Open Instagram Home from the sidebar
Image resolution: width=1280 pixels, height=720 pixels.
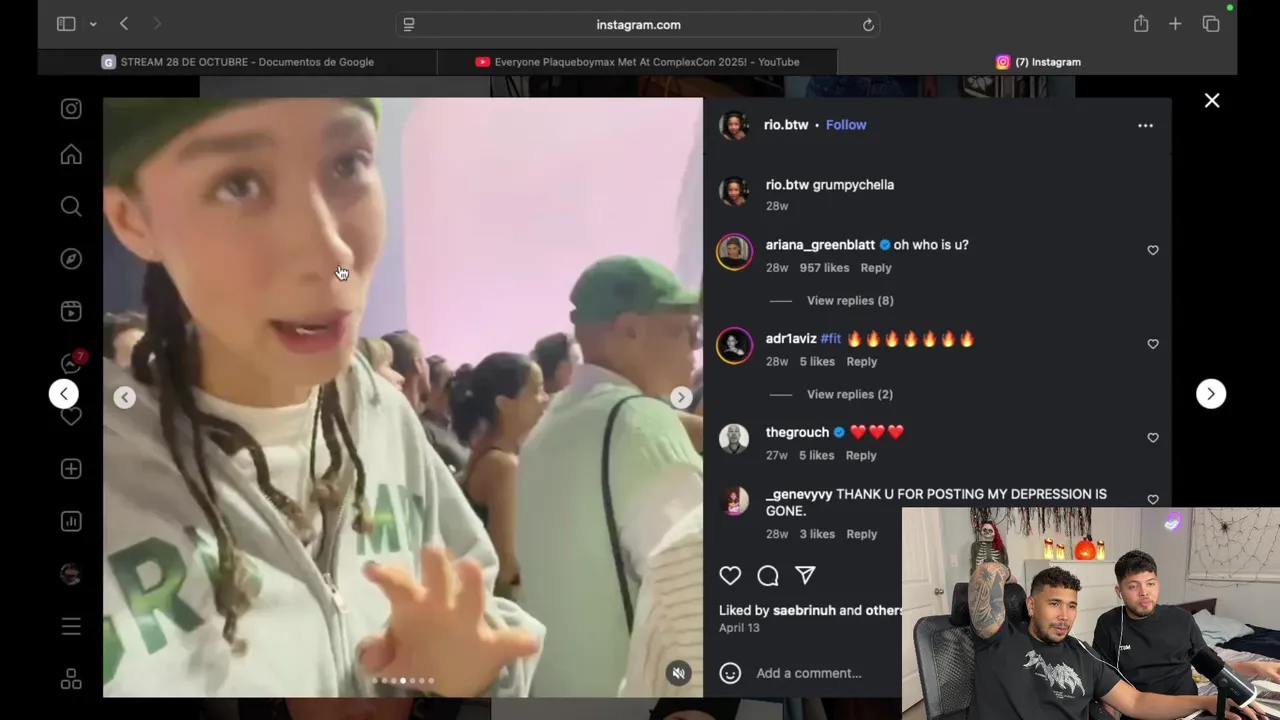[x=71, y=155]
